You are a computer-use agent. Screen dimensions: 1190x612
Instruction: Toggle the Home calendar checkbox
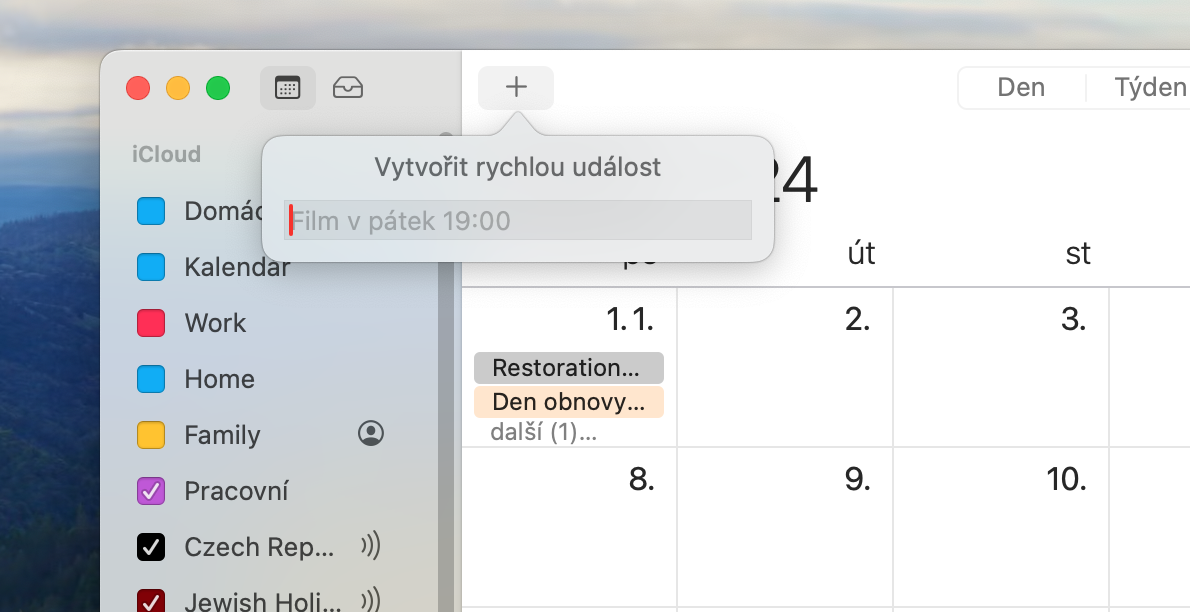coord(151,379)
